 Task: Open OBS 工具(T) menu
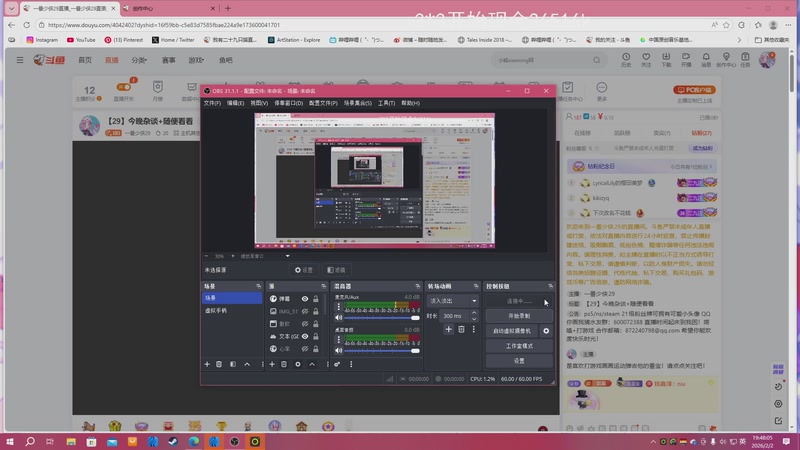pyautogui.click(x=386, y=103)
